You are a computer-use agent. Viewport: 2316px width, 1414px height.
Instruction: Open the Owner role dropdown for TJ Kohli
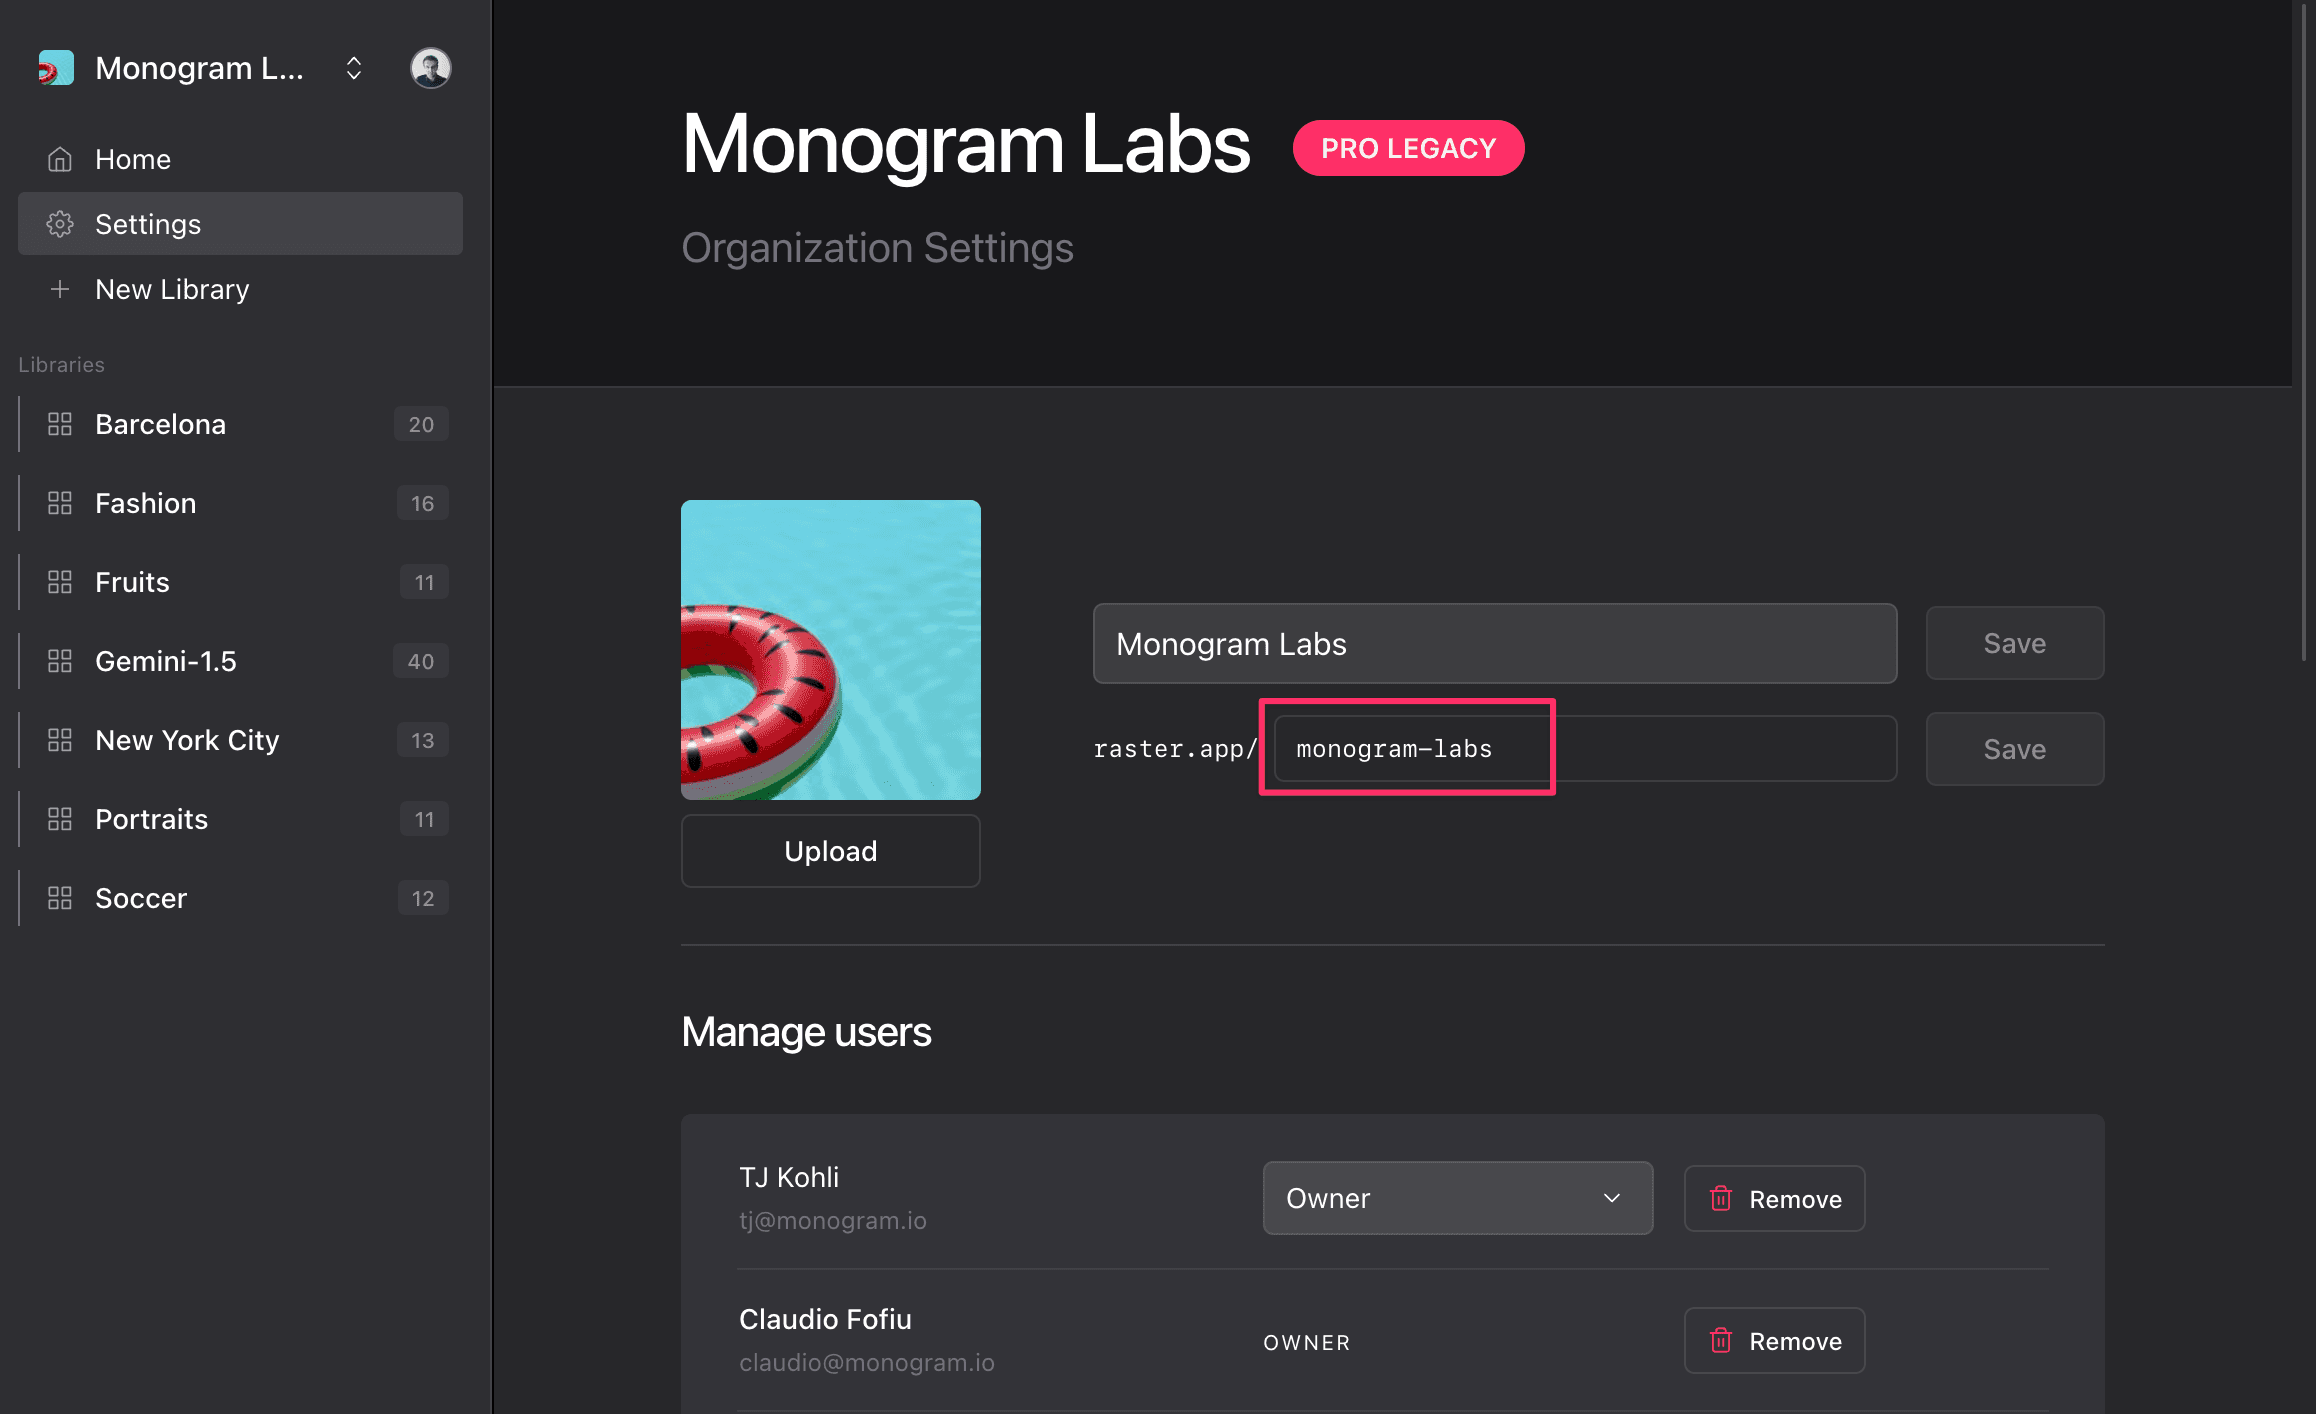click(1458, 1198)
